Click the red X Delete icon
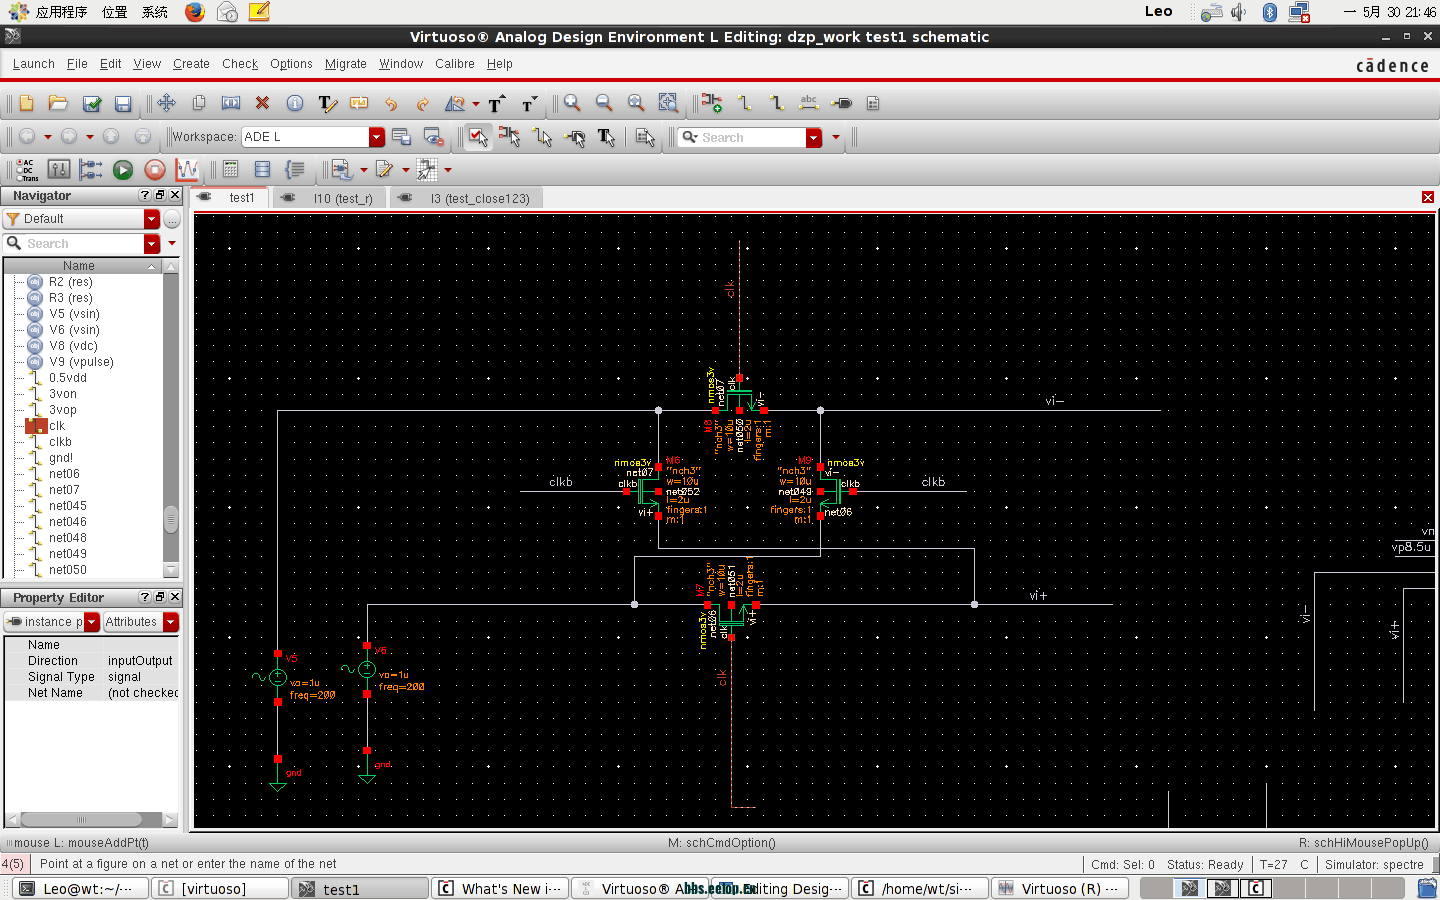The height and width of the screenshot is (900, 1440). [263, 103]
